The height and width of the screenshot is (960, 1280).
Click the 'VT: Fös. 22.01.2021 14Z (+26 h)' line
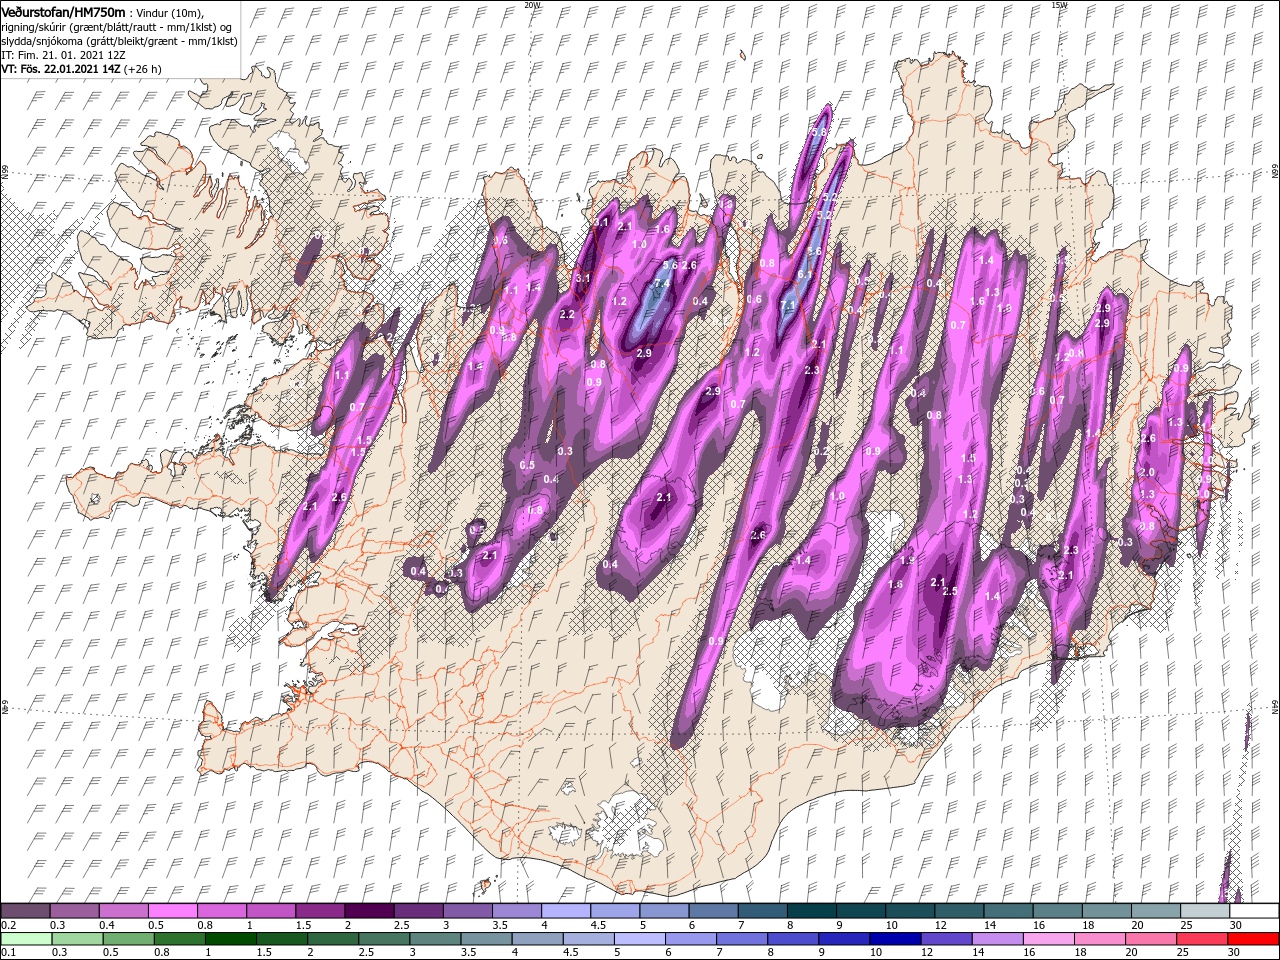point(82,69)
